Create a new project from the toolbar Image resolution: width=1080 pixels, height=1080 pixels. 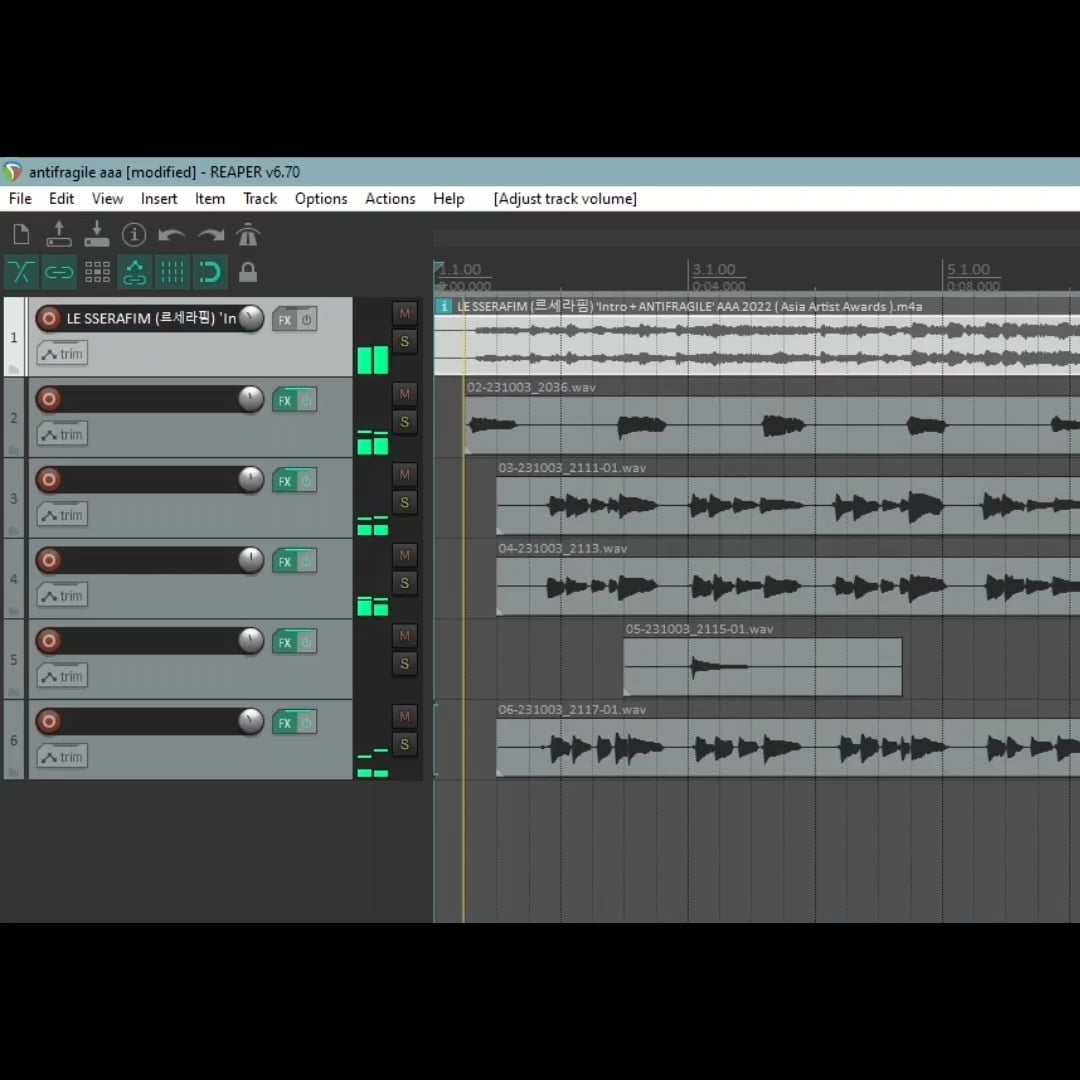coord(21,235)
